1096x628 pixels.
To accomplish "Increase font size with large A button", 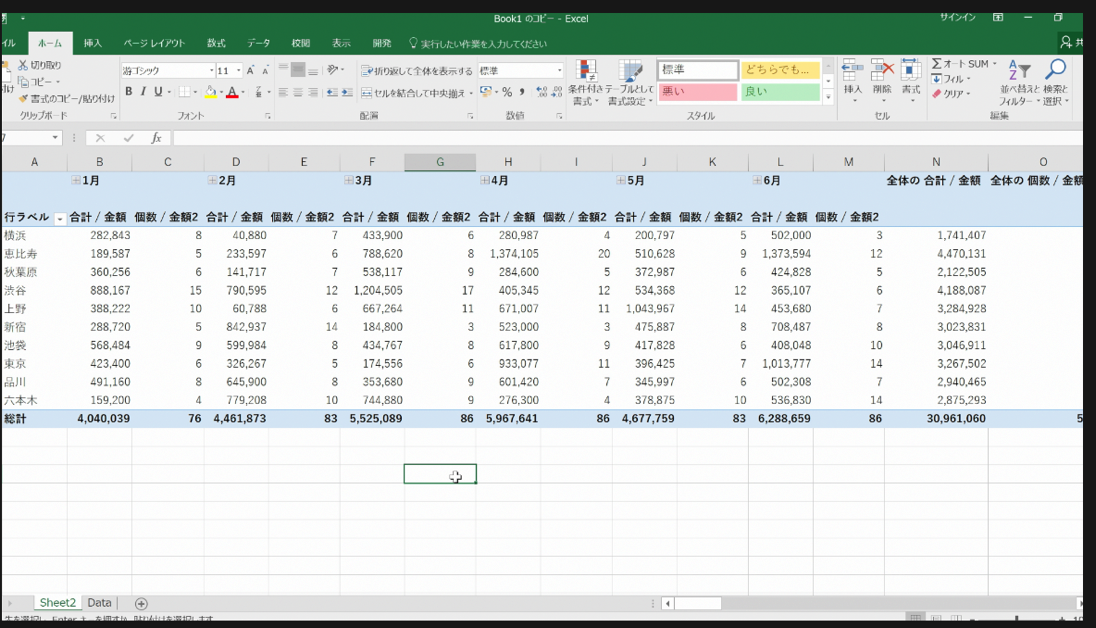I will pyautogui.click(x=250, y=71).
